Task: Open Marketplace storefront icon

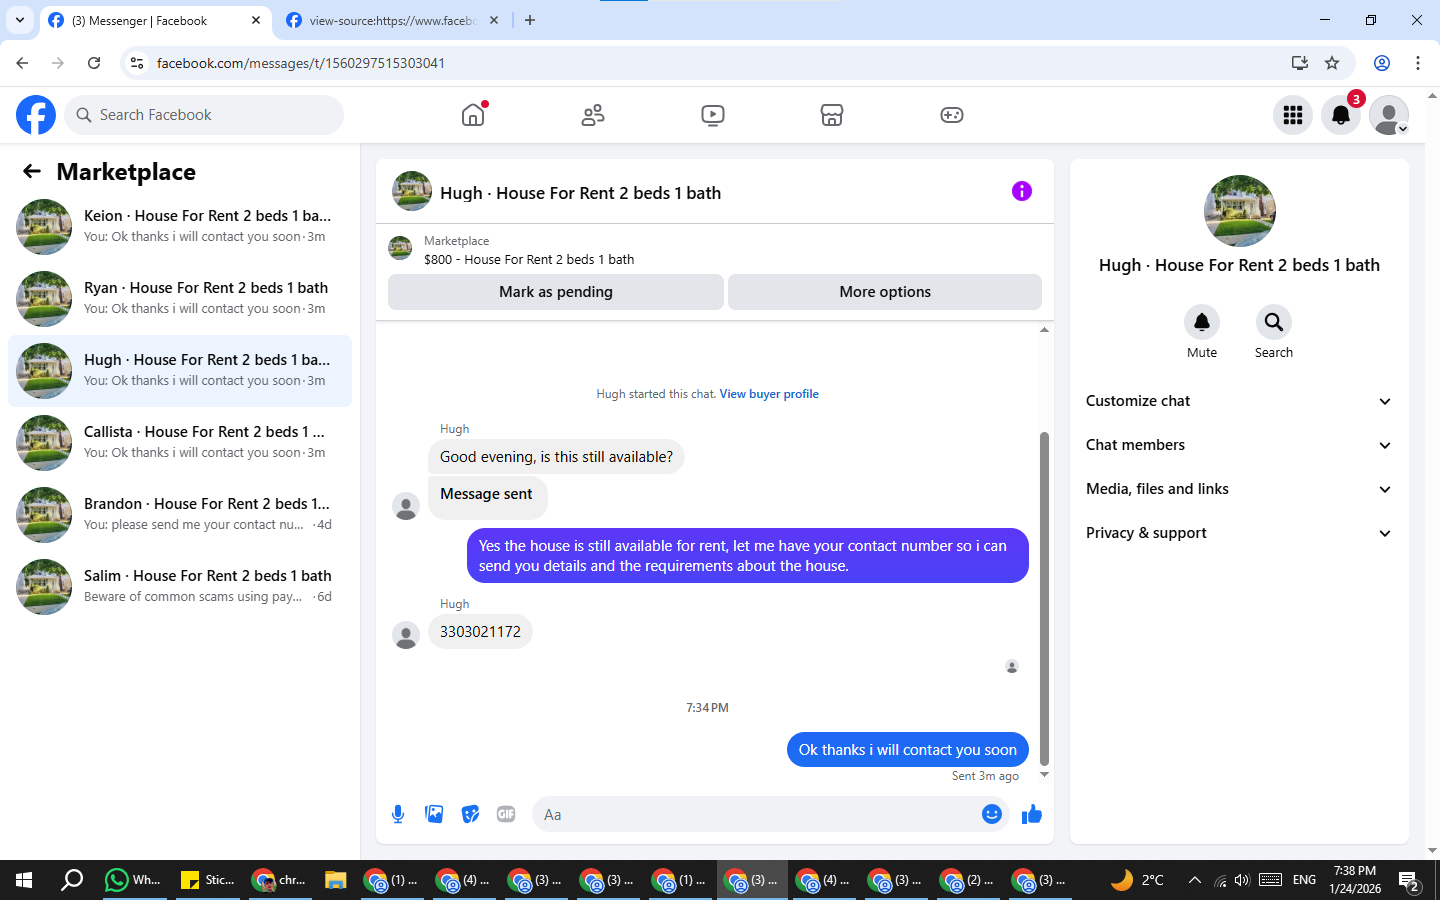Action: (x=832, y=115)
